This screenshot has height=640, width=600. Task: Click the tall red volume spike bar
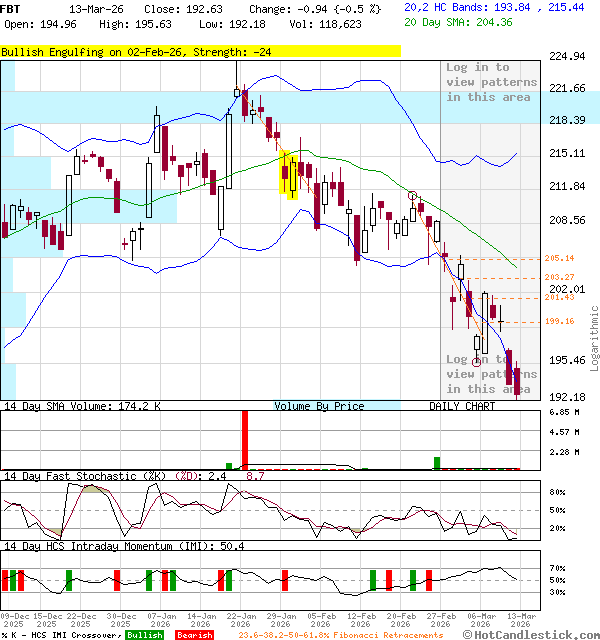(x=243, y=438)
